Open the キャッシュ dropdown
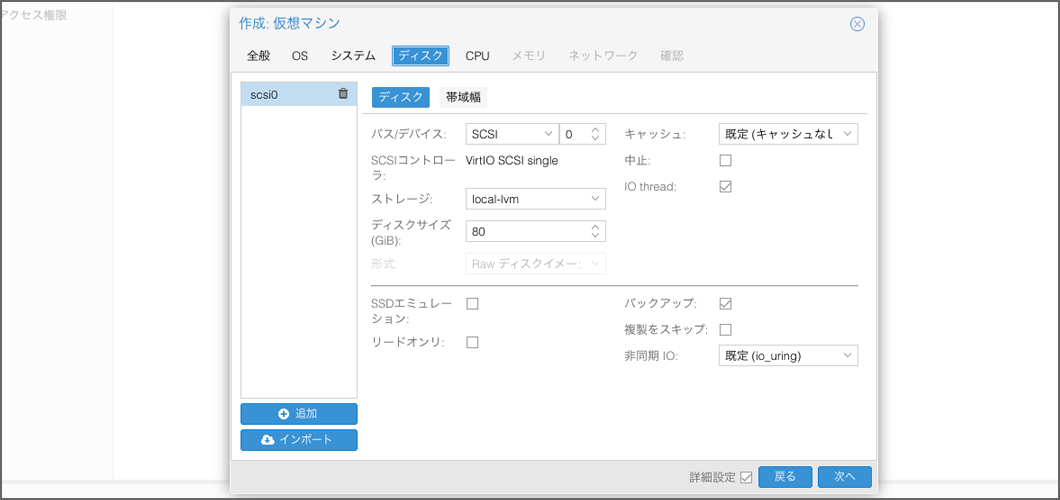 pyautogui.click(x=787, y=134)
